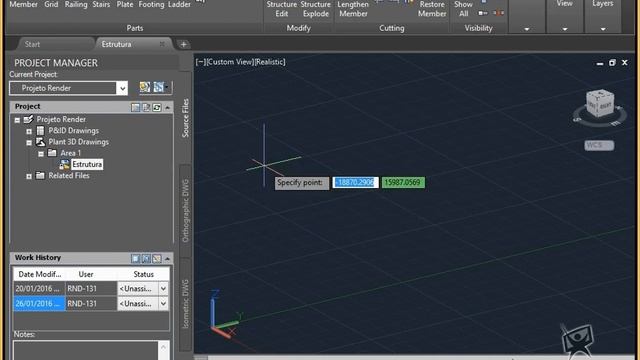This screenshot has width=640, height=360.
Task: Click the first icon in Project panel header
Action: [136, 107]
